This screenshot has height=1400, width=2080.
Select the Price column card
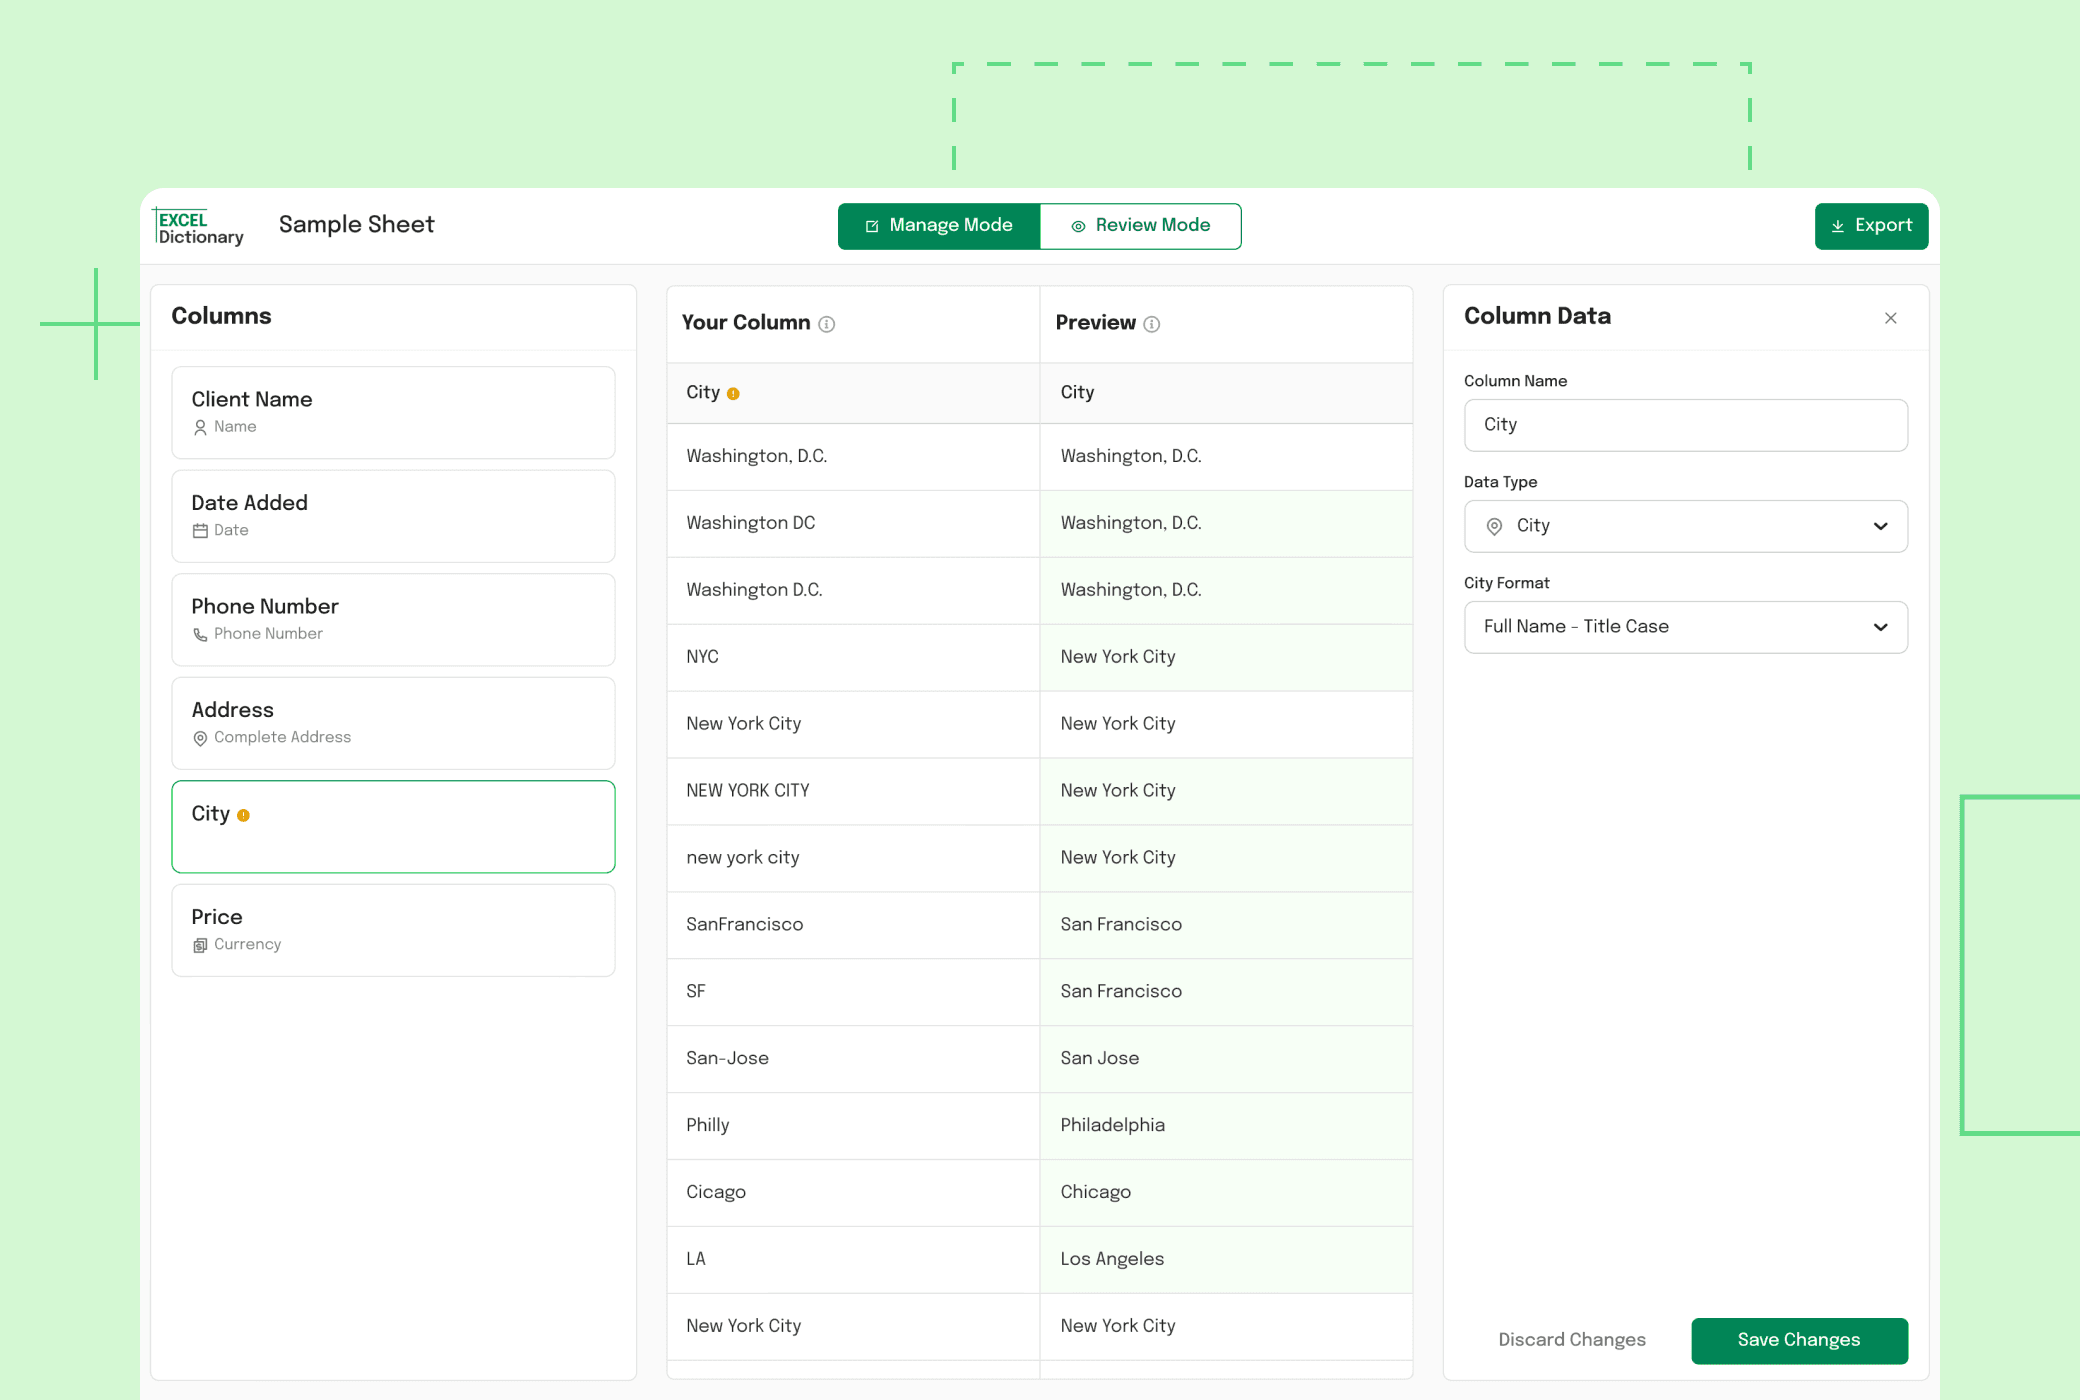click(393, 929)
